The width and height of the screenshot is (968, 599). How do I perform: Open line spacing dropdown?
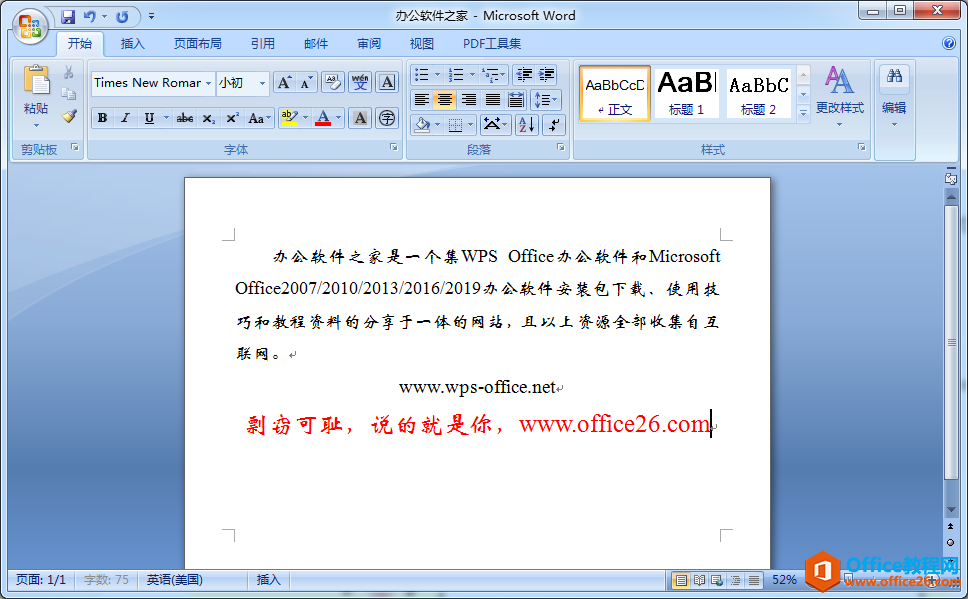(554, 99)
